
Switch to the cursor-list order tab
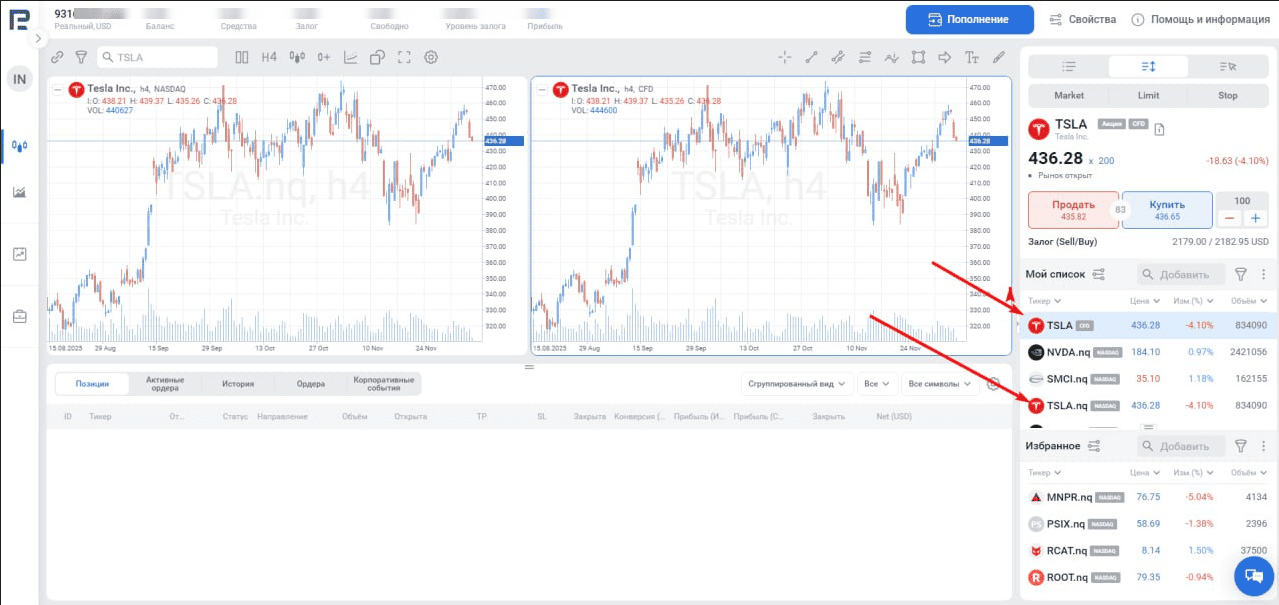pyautogui.click(x=1228, y=66)
